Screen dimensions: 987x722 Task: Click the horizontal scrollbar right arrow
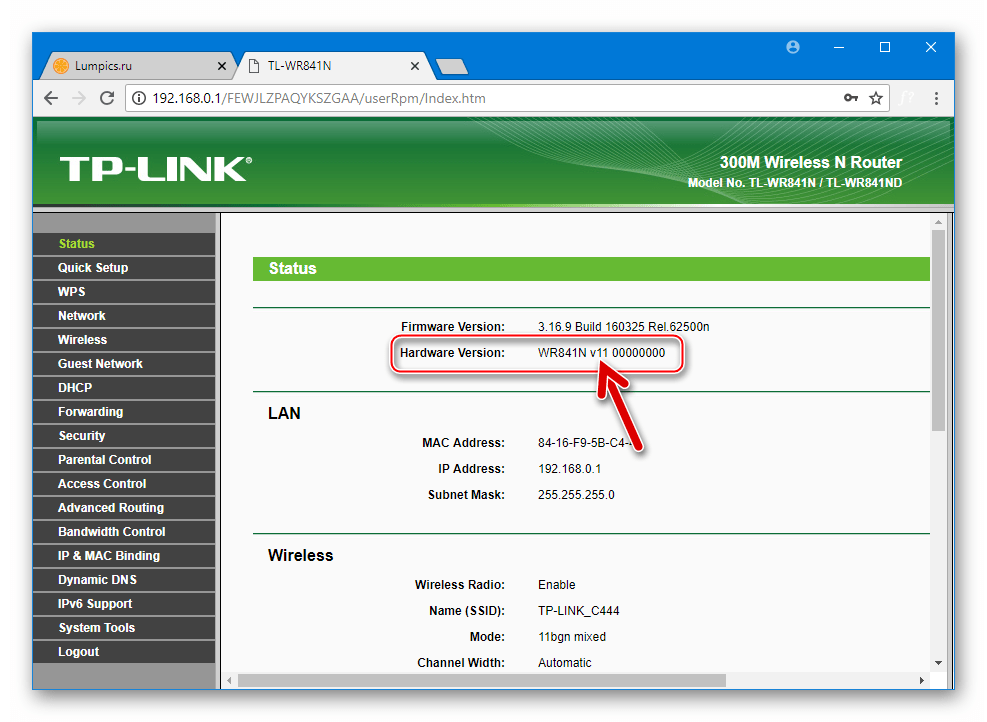(x=922, y=680)
